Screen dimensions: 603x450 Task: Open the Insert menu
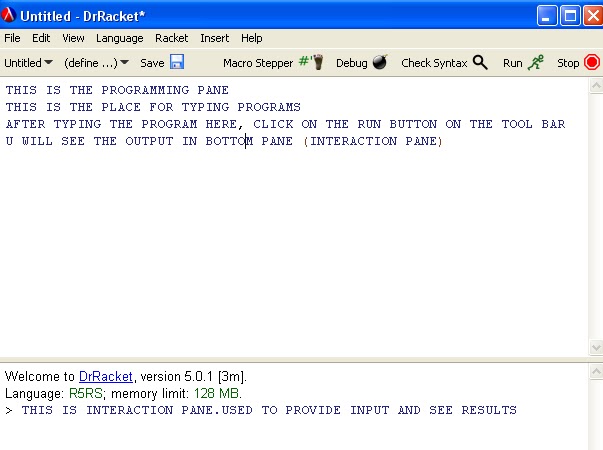[x=215, y=38]
